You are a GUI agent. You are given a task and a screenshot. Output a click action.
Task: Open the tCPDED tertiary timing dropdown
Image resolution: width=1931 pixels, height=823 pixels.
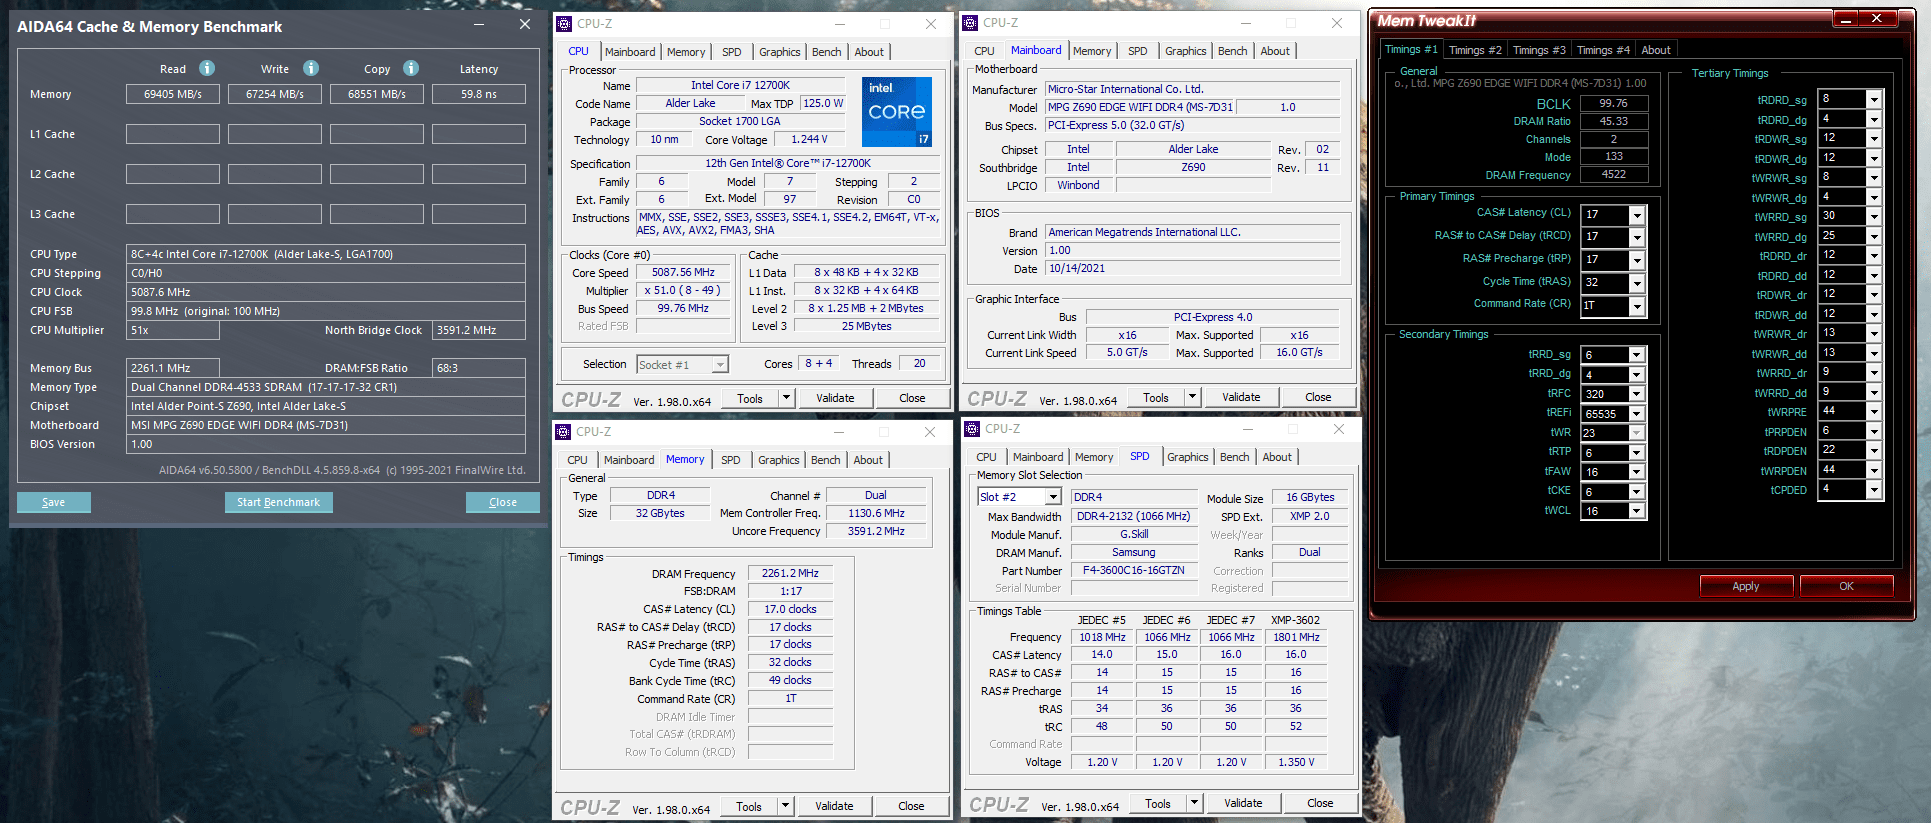click(x=1874, y=490)
